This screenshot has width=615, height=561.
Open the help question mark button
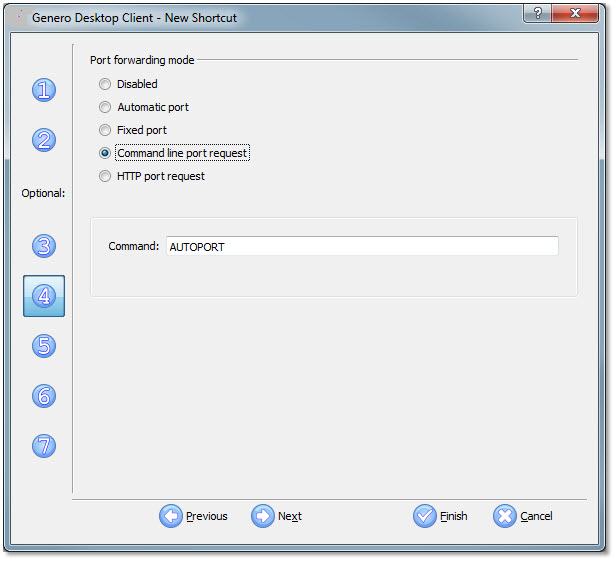(x=537, y=14)
